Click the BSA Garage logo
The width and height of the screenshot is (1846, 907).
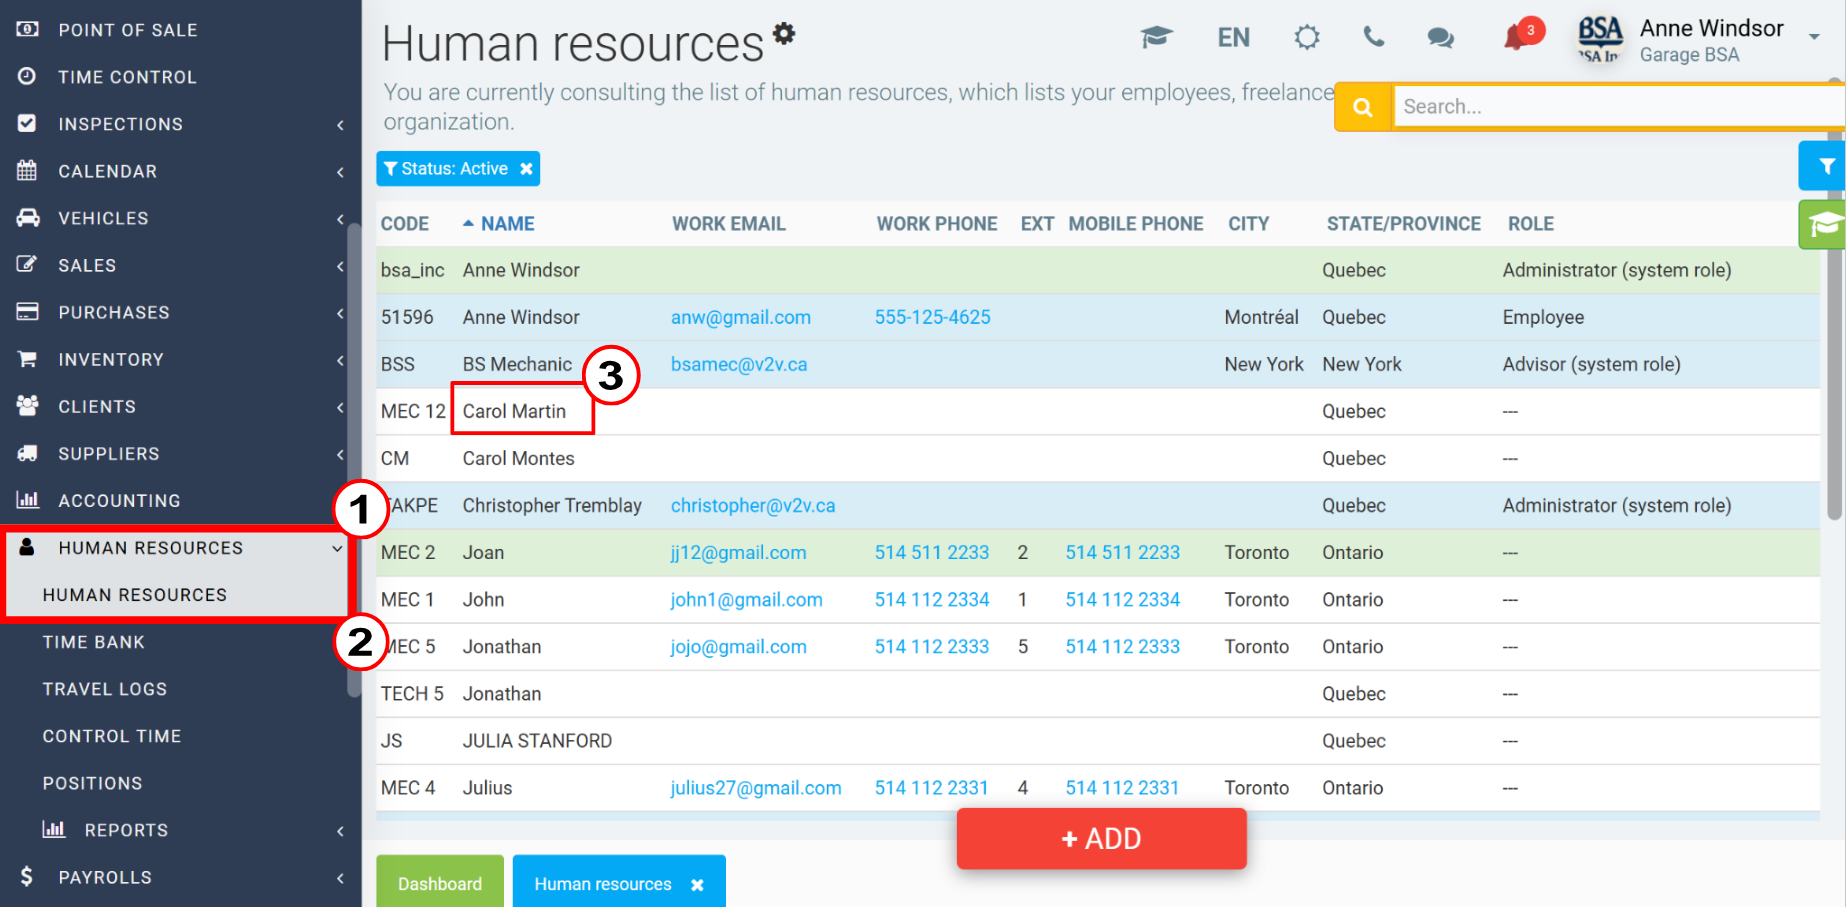1600,40
